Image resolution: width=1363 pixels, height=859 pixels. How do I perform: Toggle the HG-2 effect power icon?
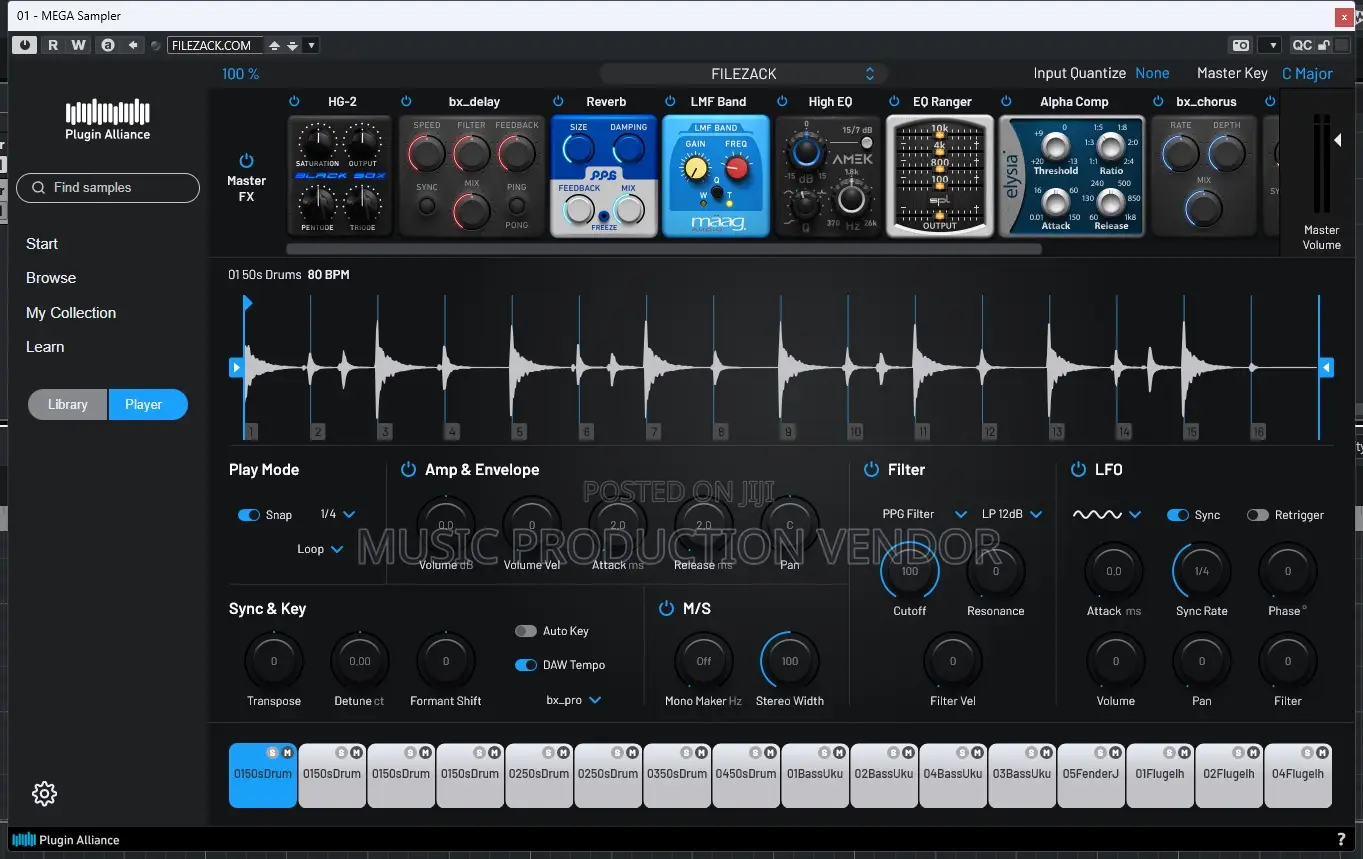(x=294, y=101)
